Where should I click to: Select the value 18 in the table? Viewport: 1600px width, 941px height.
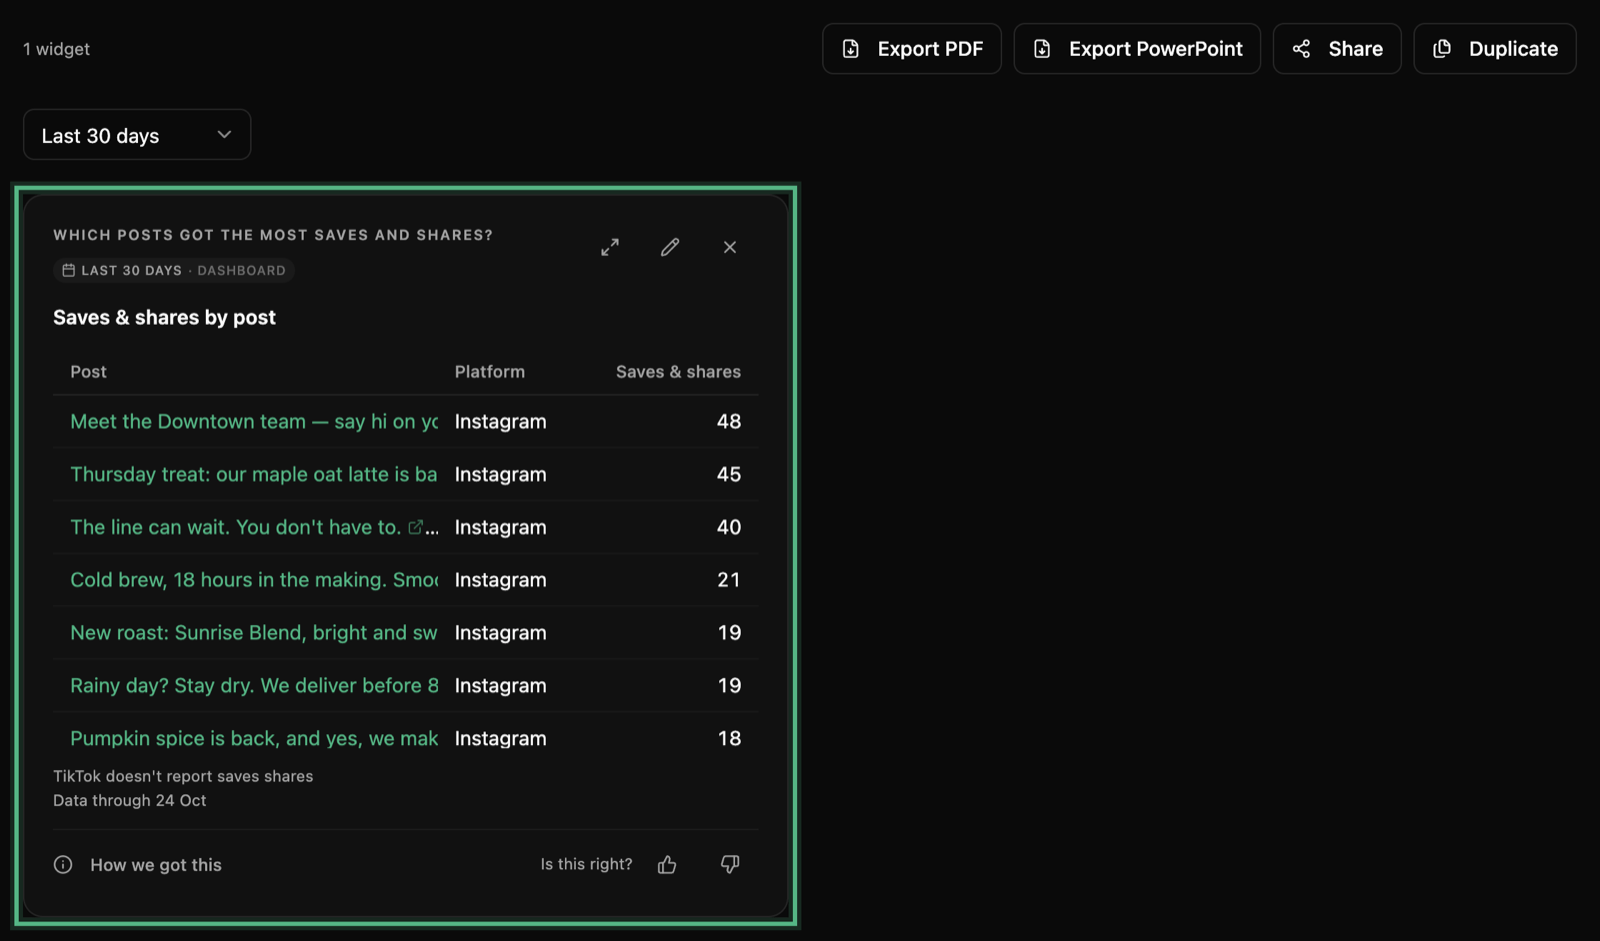point(729,739)
